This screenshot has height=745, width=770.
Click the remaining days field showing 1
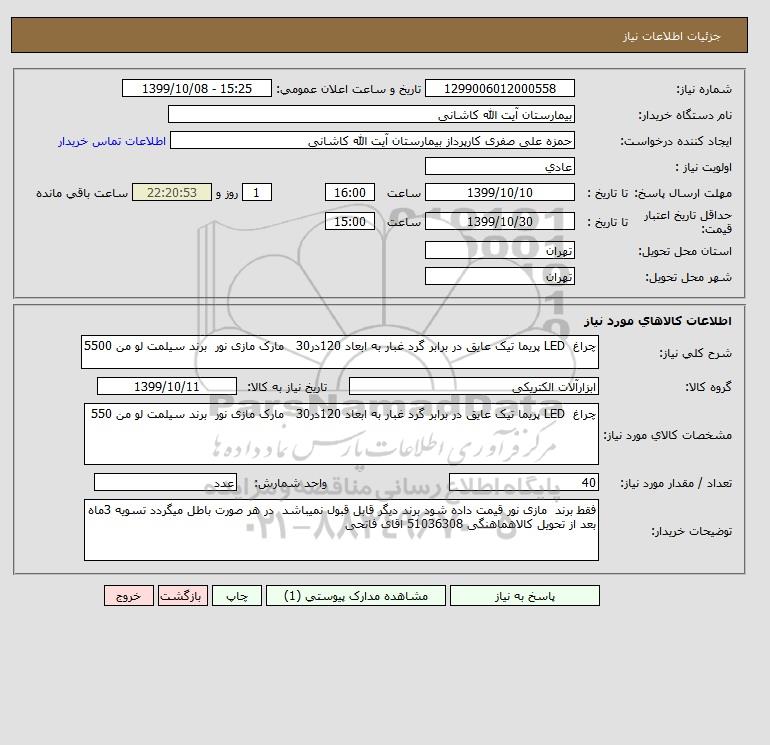click(x=256, y=193)
